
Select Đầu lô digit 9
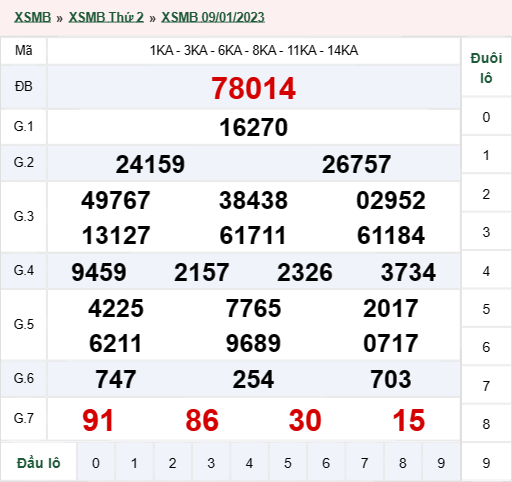pyautogui.click(x=441, y=463)
